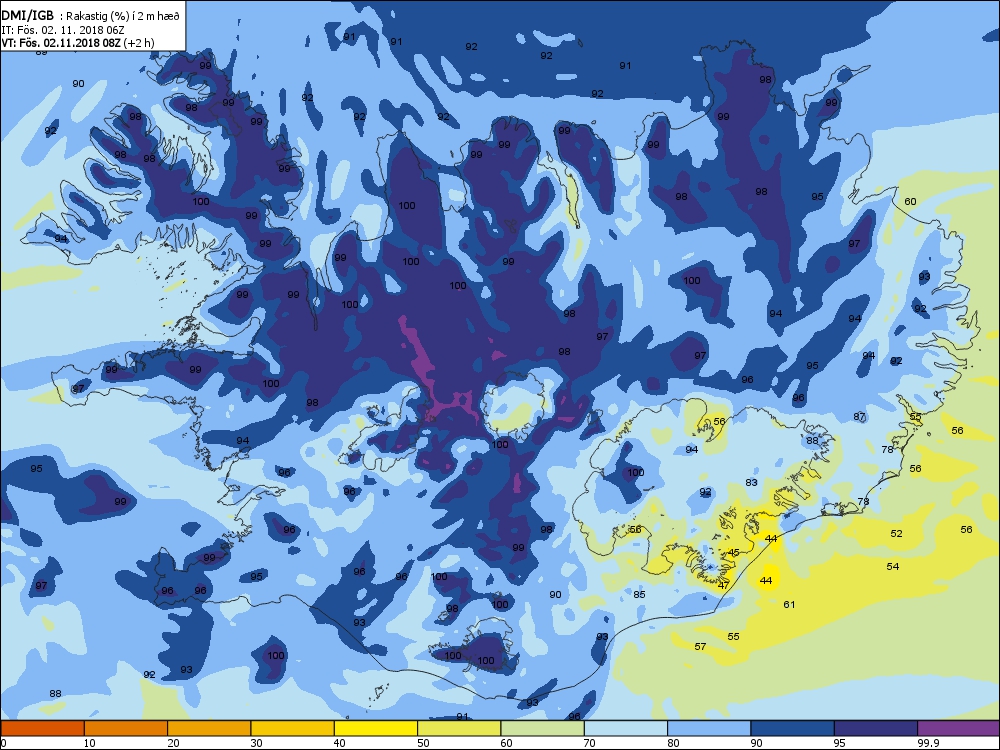Click the 'VT: Fös. 02.11.2018 08Z (+2 h)' line

tap(78, 43)
